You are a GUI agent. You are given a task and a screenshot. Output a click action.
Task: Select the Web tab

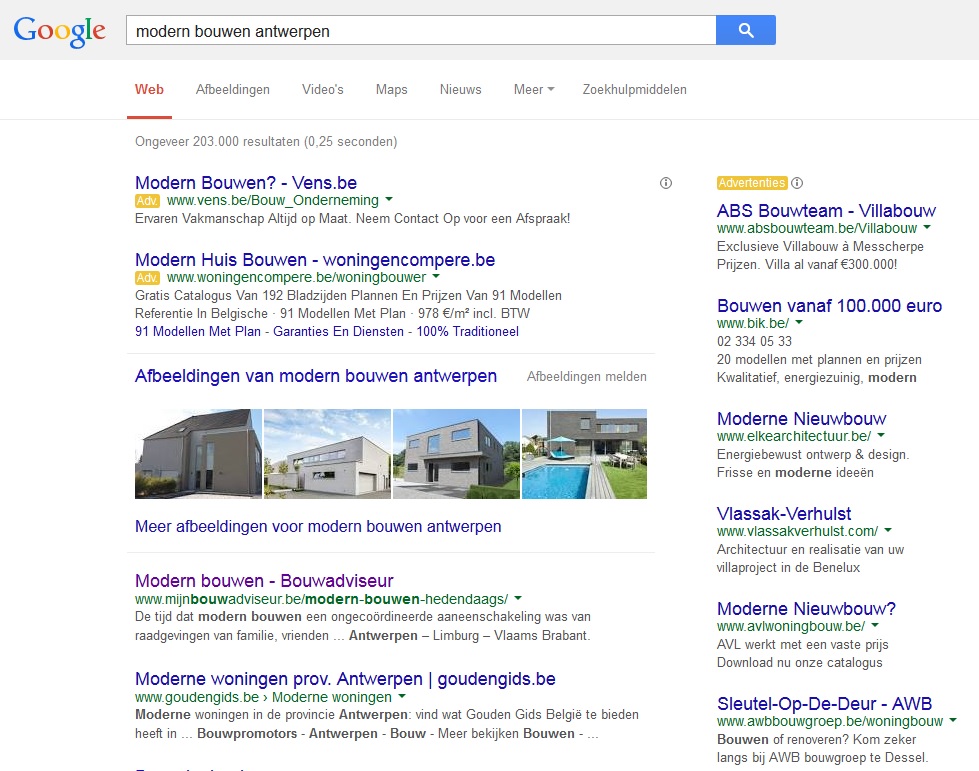[x=149, y=89]
